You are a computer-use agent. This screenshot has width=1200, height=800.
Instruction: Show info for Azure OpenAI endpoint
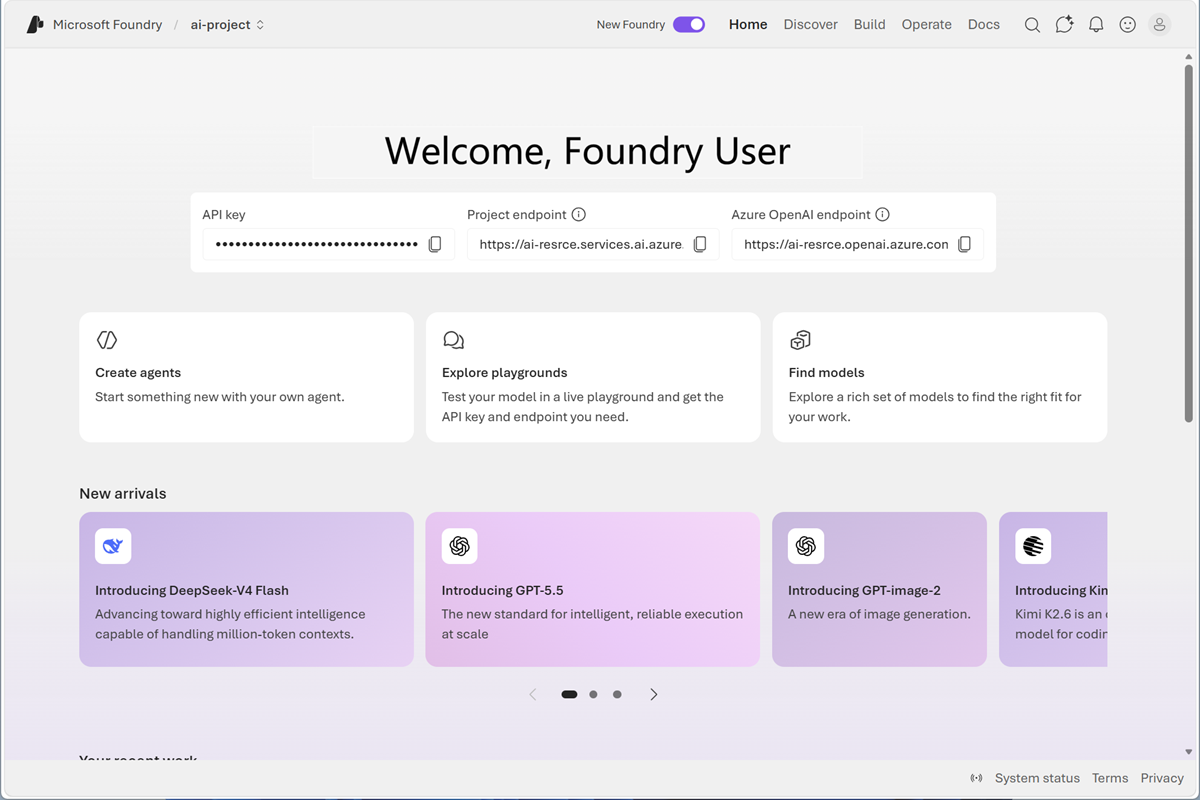pos(882,214)
